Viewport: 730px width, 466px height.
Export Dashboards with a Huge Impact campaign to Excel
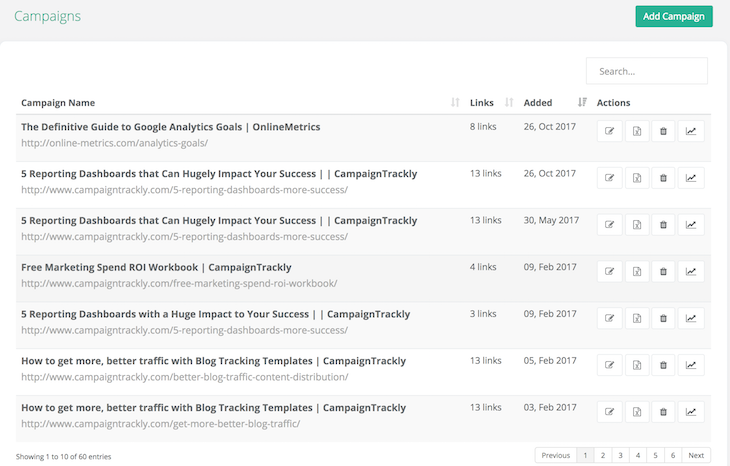(637, 318)
